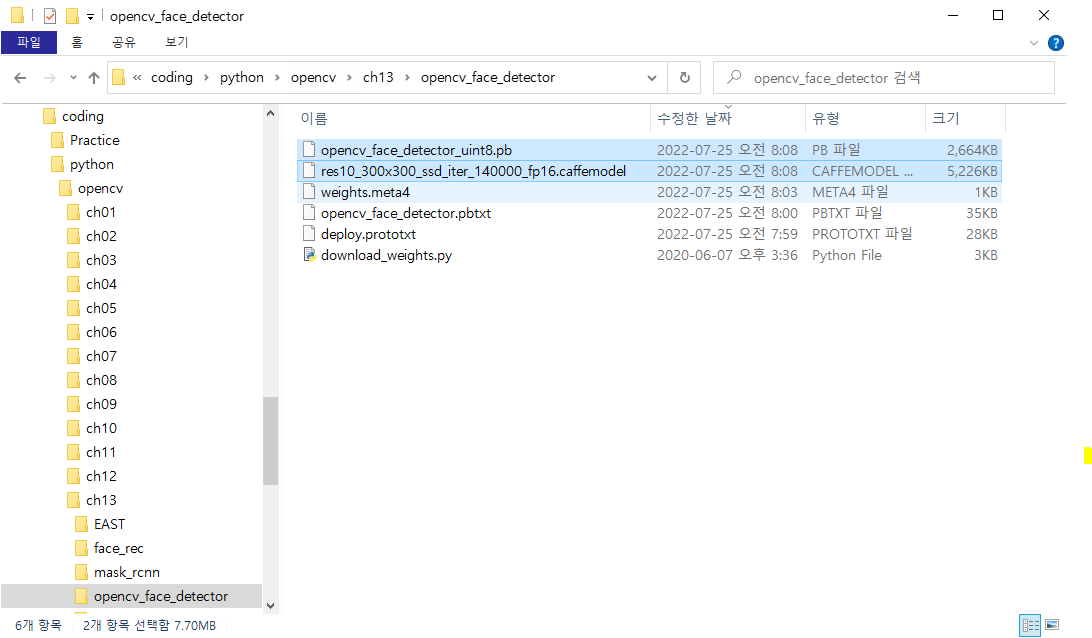
Task: Expand the address bar breadcrumb chevron after opencv
Action: pos(349,77)
